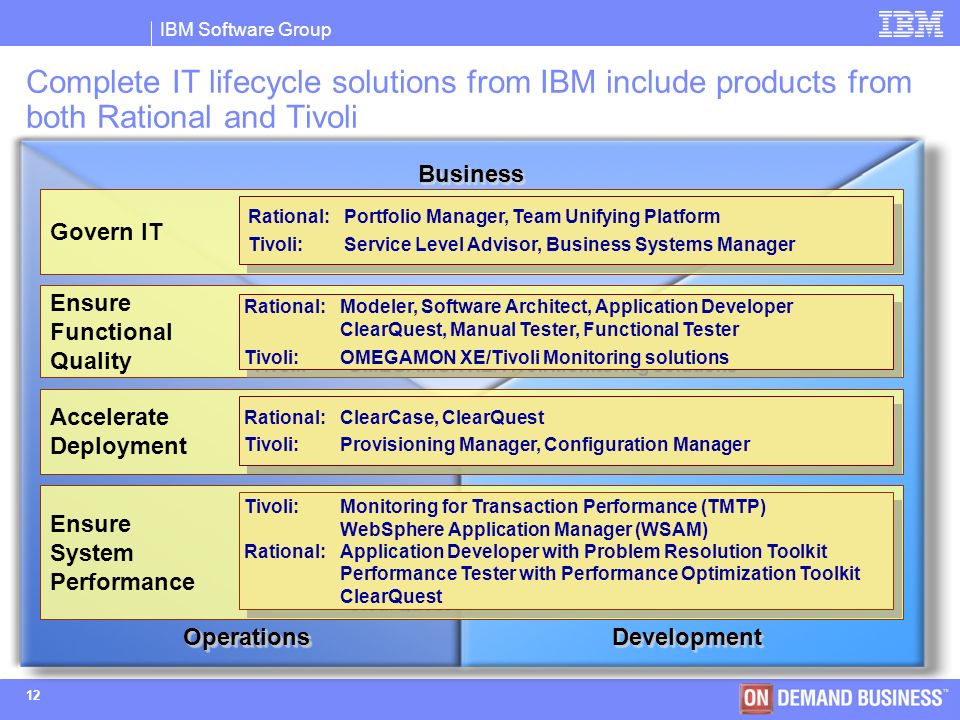The image size is (960, 720).
Task: Click 'Rational:' label in Ensure System Performance box
Action: click(285, 551)
